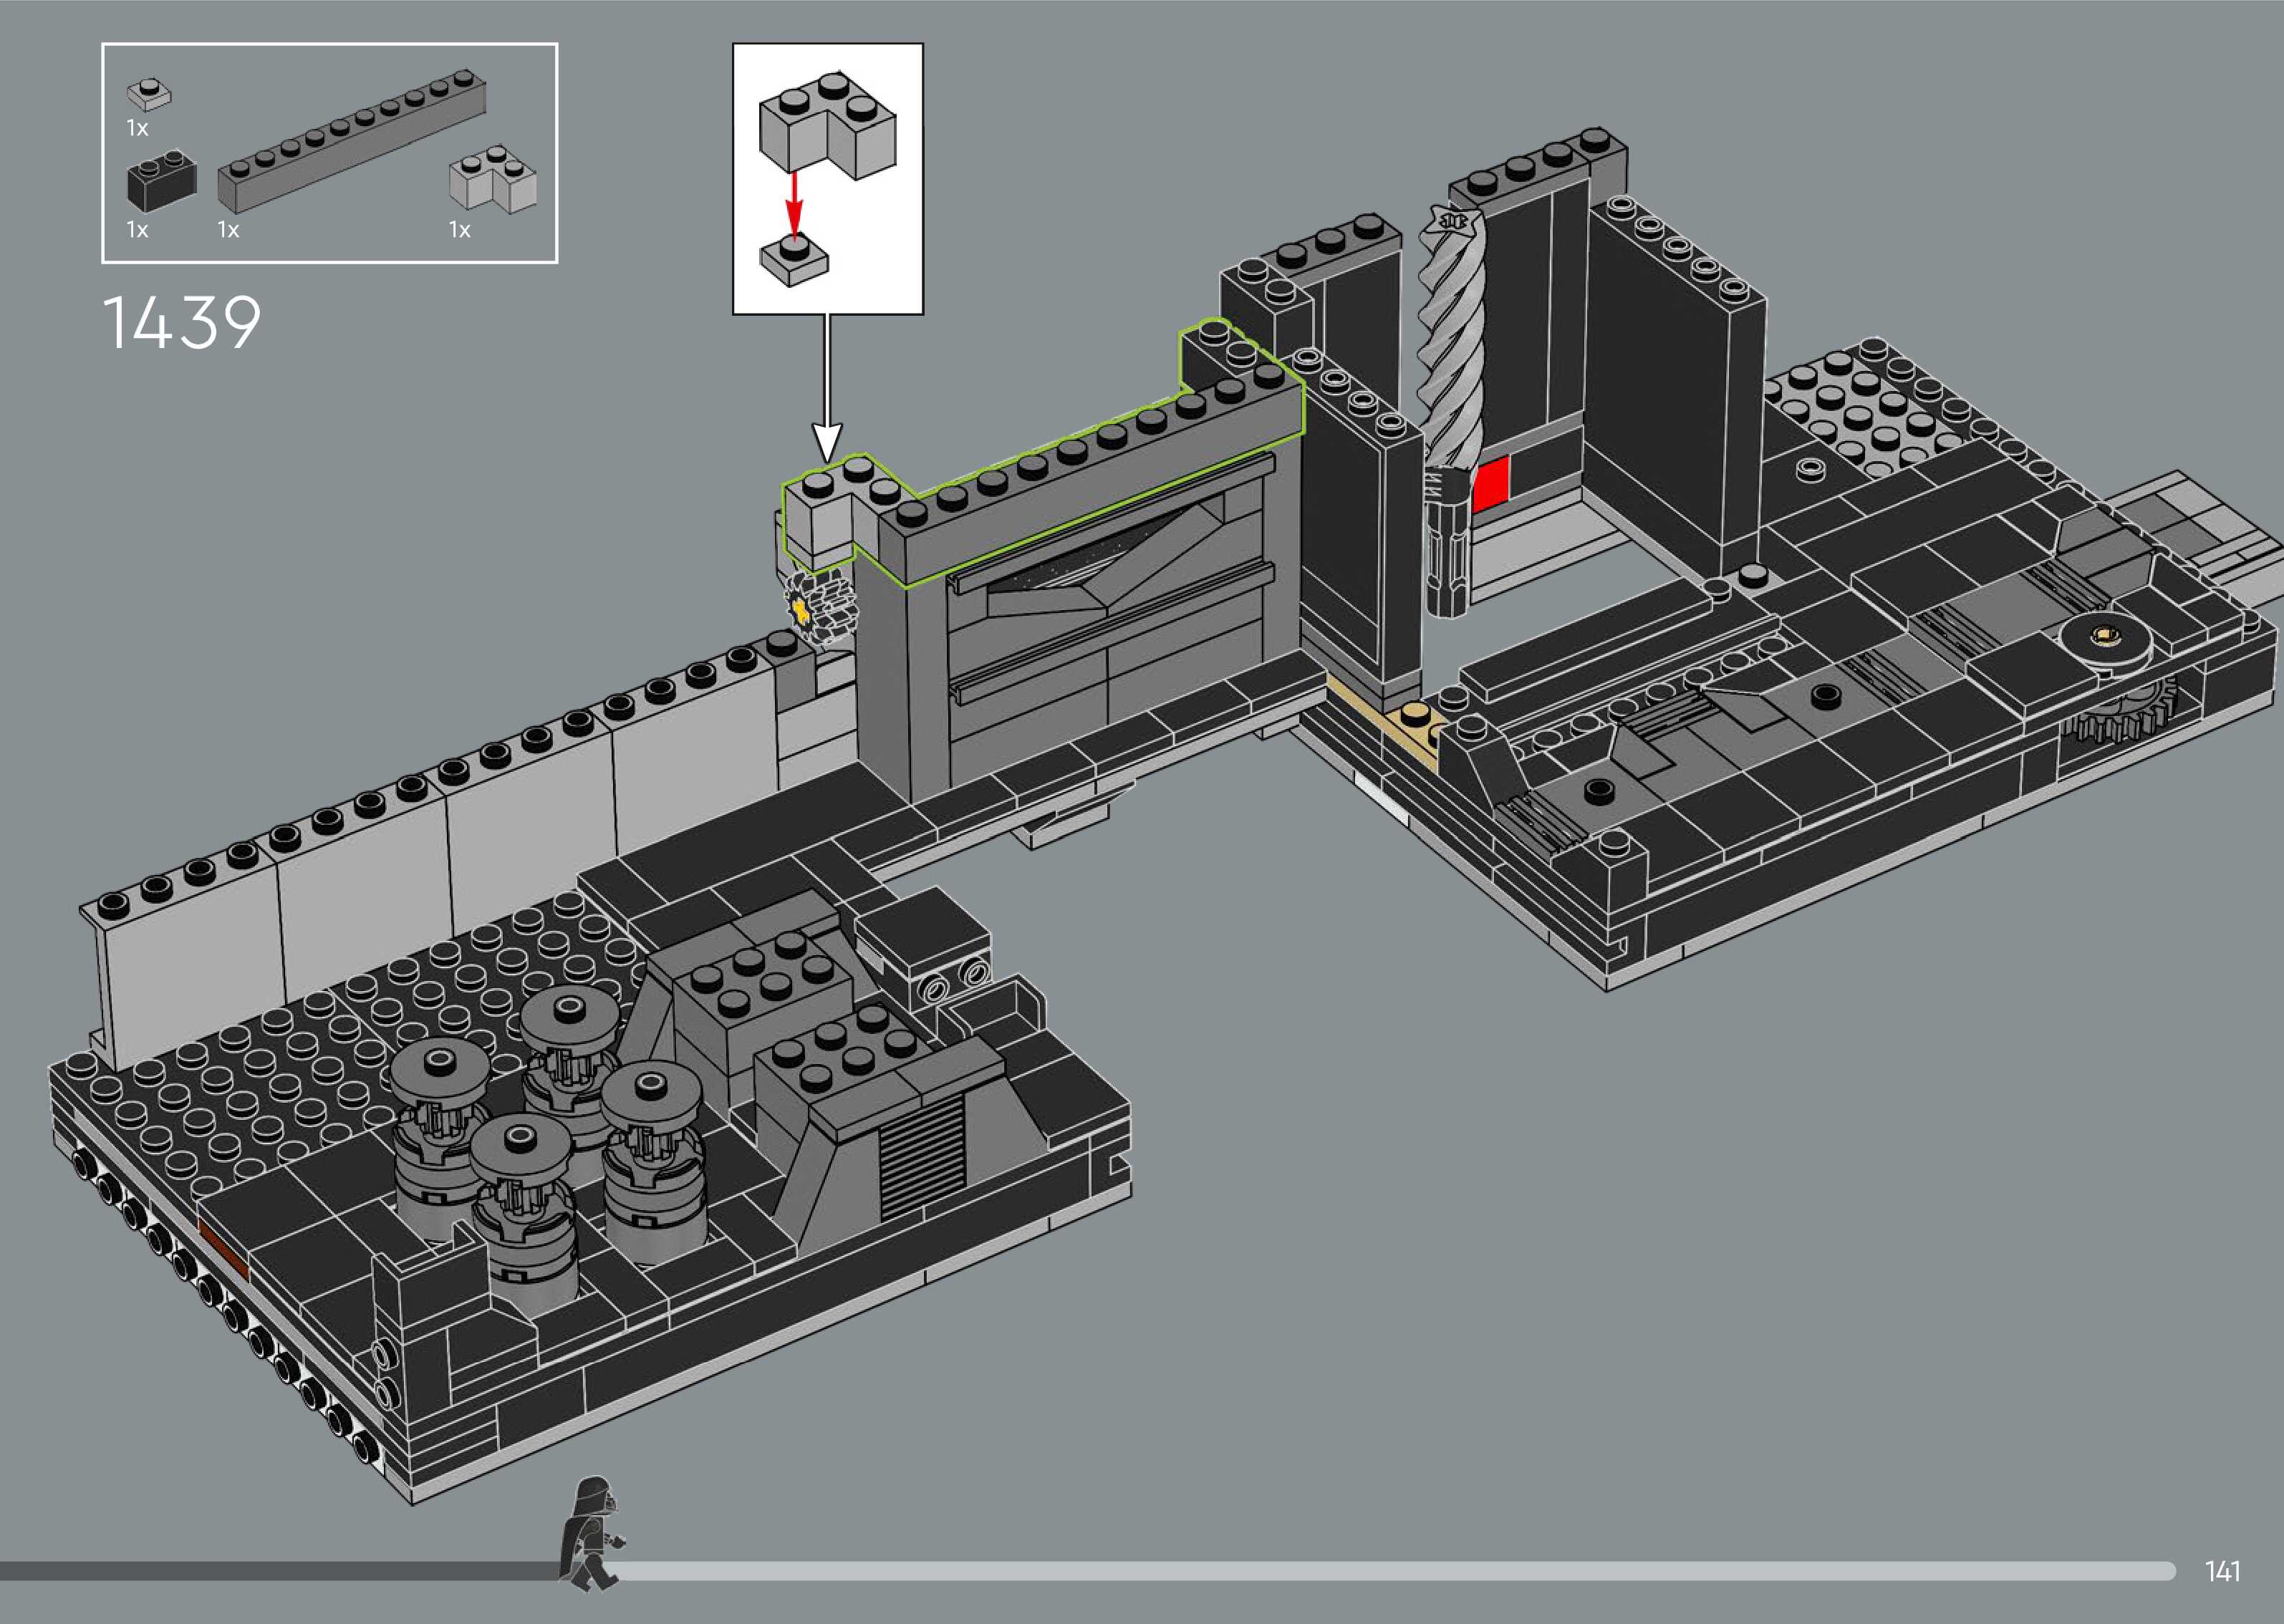Screen dimensions: 2284x1624
Task: Click the round dish with gold center
Action: point(2107,637)
